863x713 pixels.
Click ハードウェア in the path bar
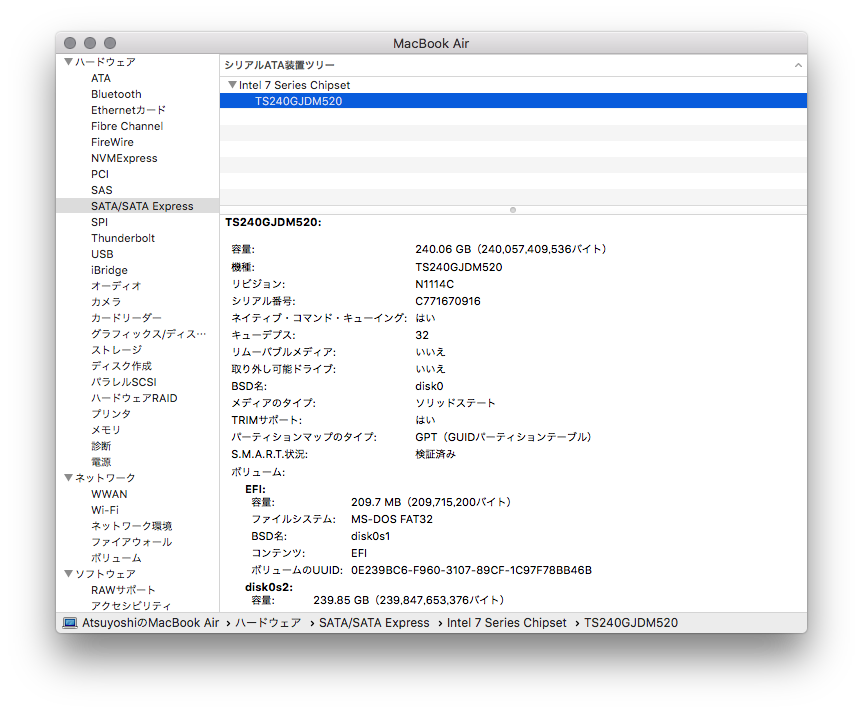[268, 623]
